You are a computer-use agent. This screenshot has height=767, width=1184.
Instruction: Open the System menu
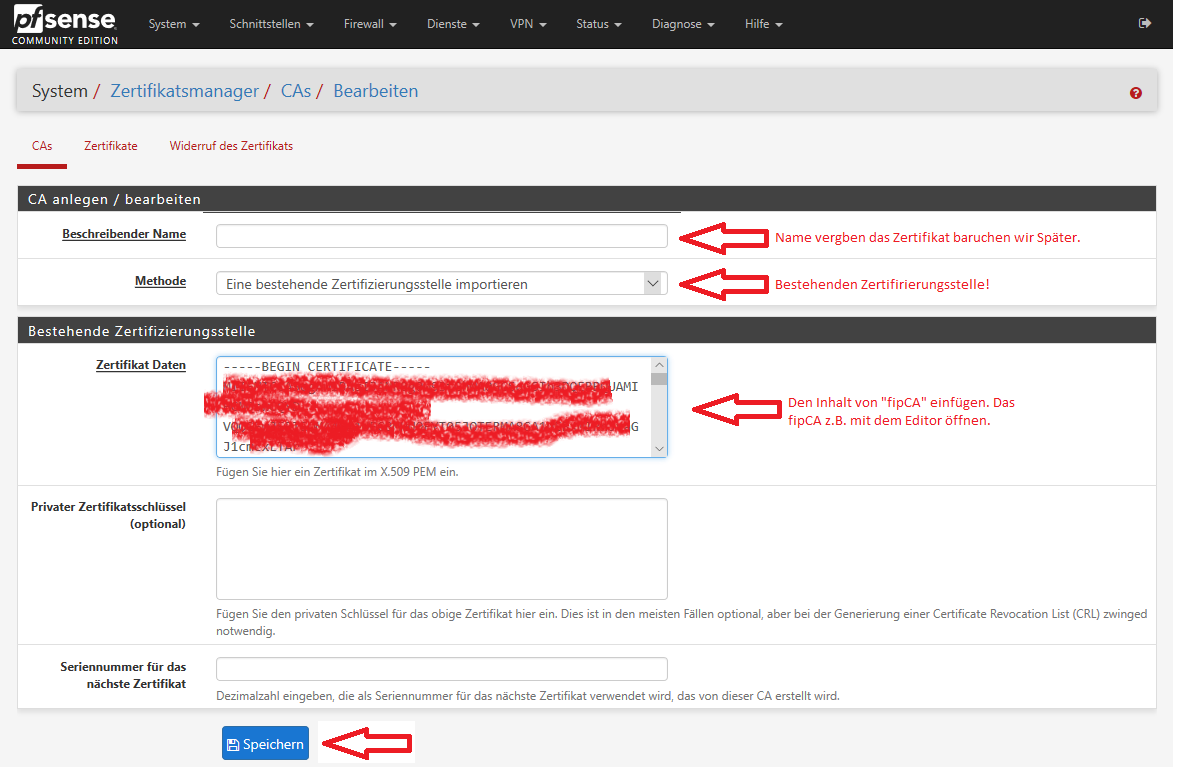[174, 24]
